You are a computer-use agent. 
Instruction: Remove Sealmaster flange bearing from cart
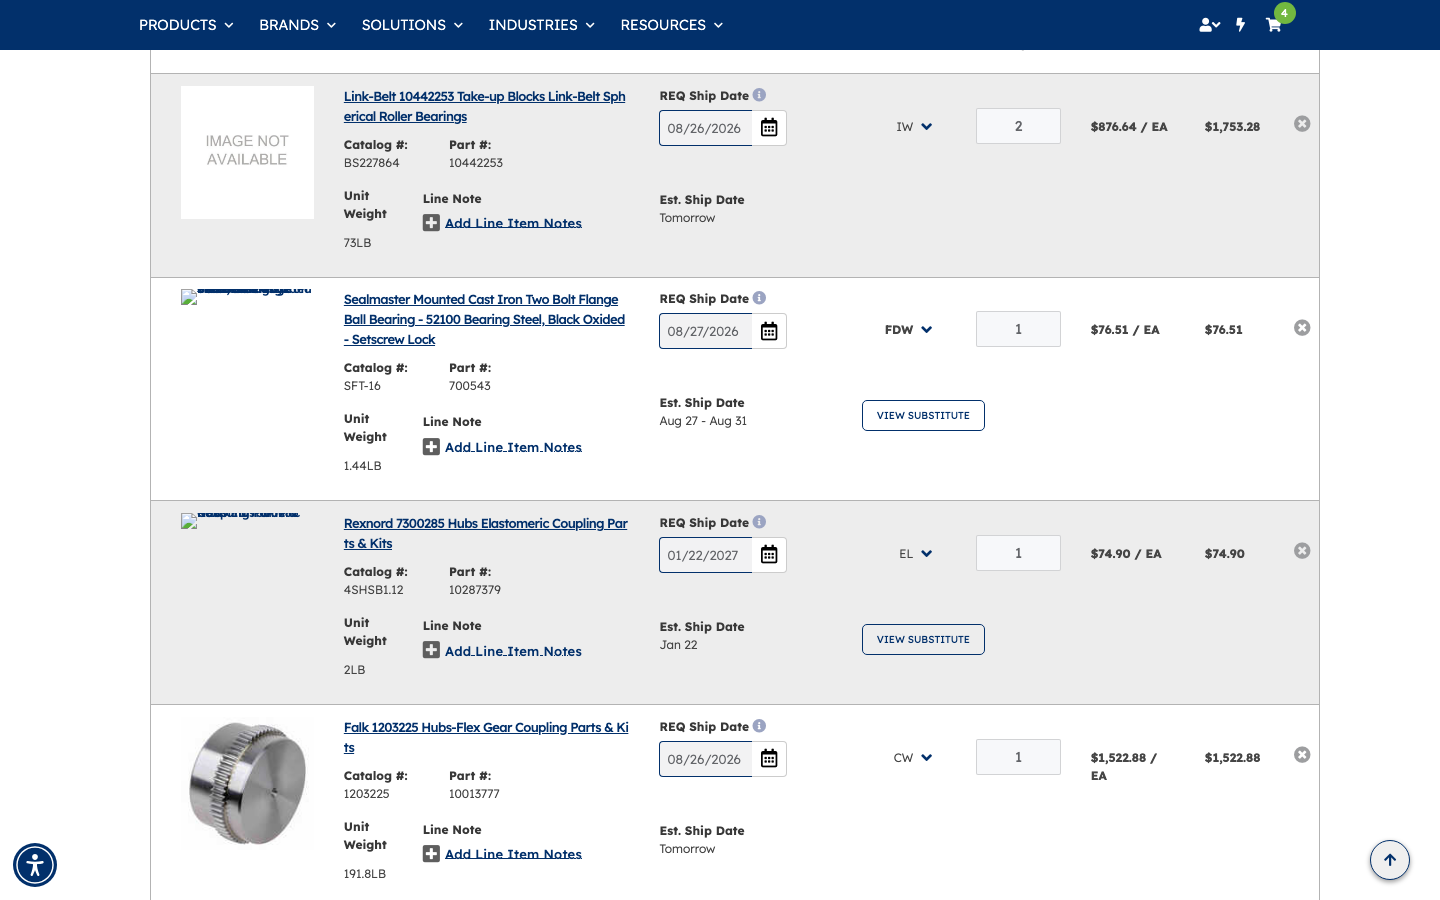tap(1302, 328)
